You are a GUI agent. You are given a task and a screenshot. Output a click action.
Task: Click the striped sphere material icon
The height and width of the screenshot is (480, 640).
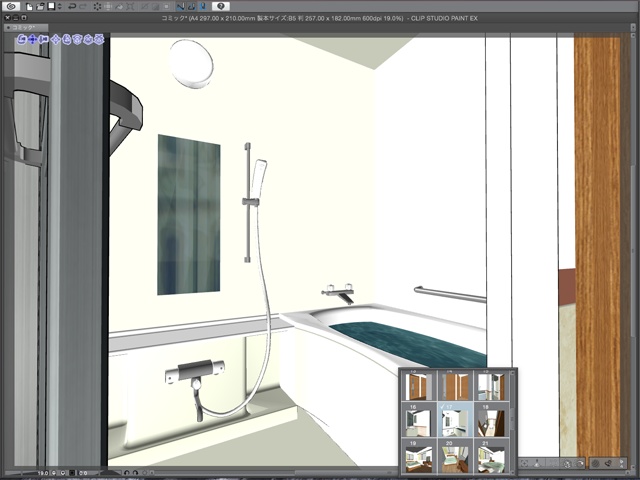click(596, 464)
